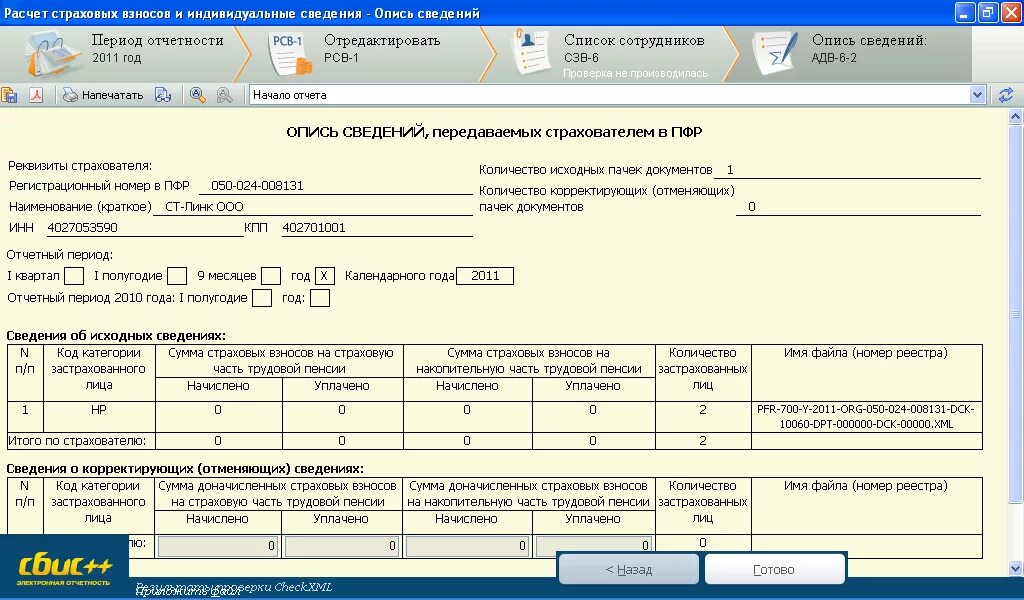Click Сведения об исходных сведениях heading
Screen dimensions: 1024x600
coord(116,336)
